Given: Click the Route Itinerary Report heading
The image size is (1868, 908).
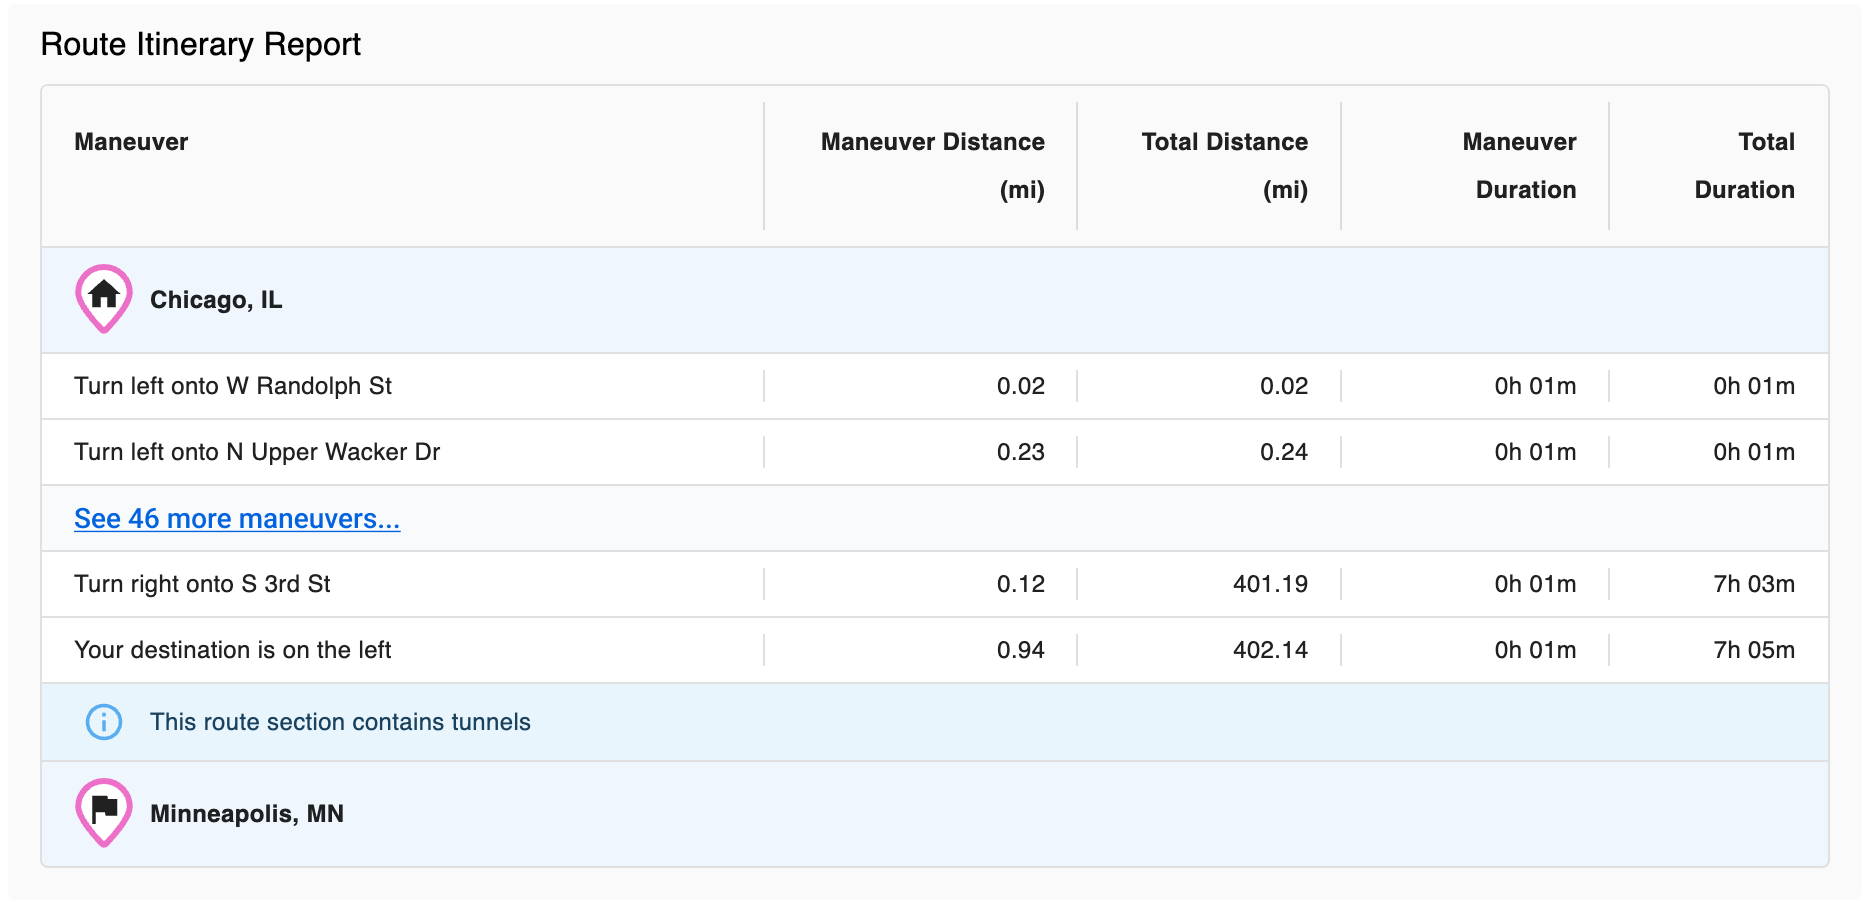Looking at the screenshot, I should click(x=201, y=44).
